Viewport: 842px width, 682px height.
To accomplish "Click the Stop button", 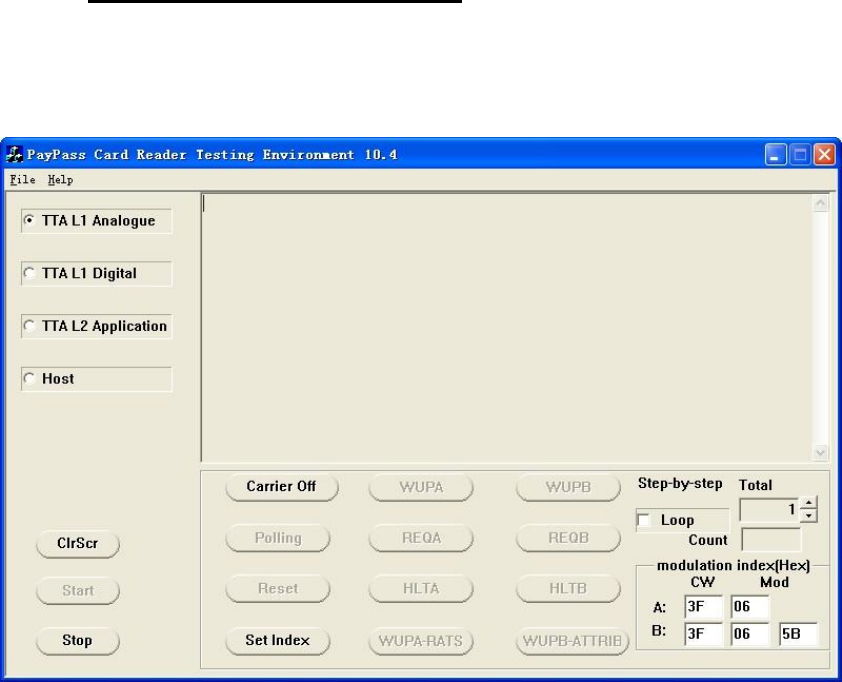I will tap(77, 640).
